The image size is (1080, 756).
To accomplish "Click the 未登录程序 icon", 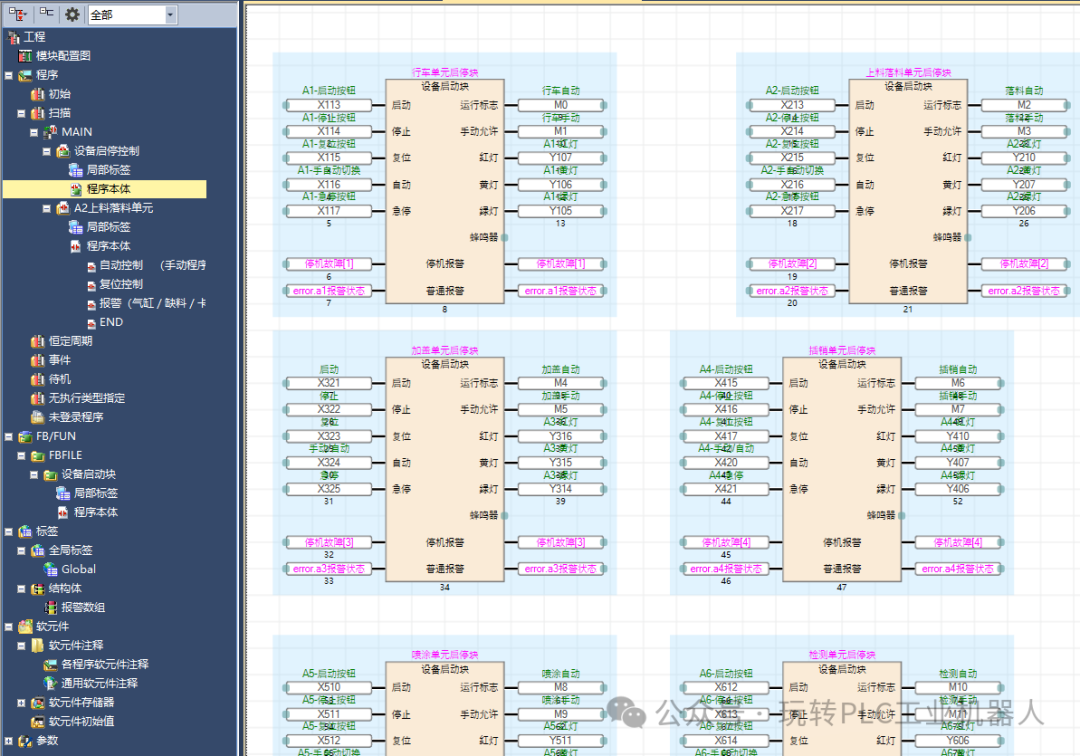I will click(x=38, y=417).
